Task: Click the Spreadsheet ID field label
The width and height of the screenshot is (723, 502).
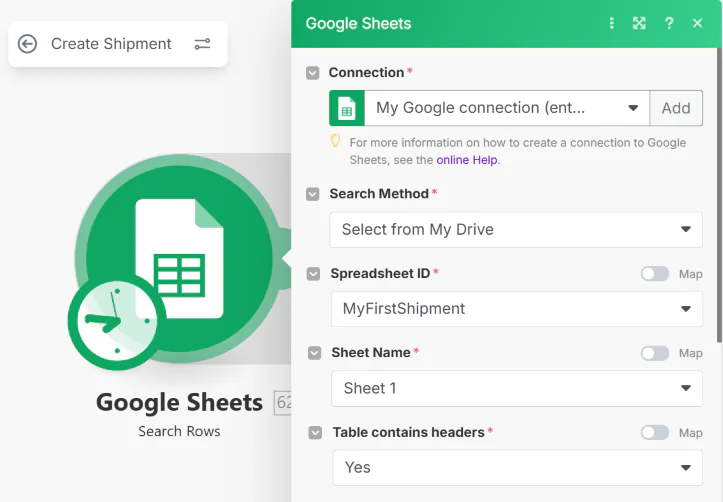Action: (x=380, y=274)
